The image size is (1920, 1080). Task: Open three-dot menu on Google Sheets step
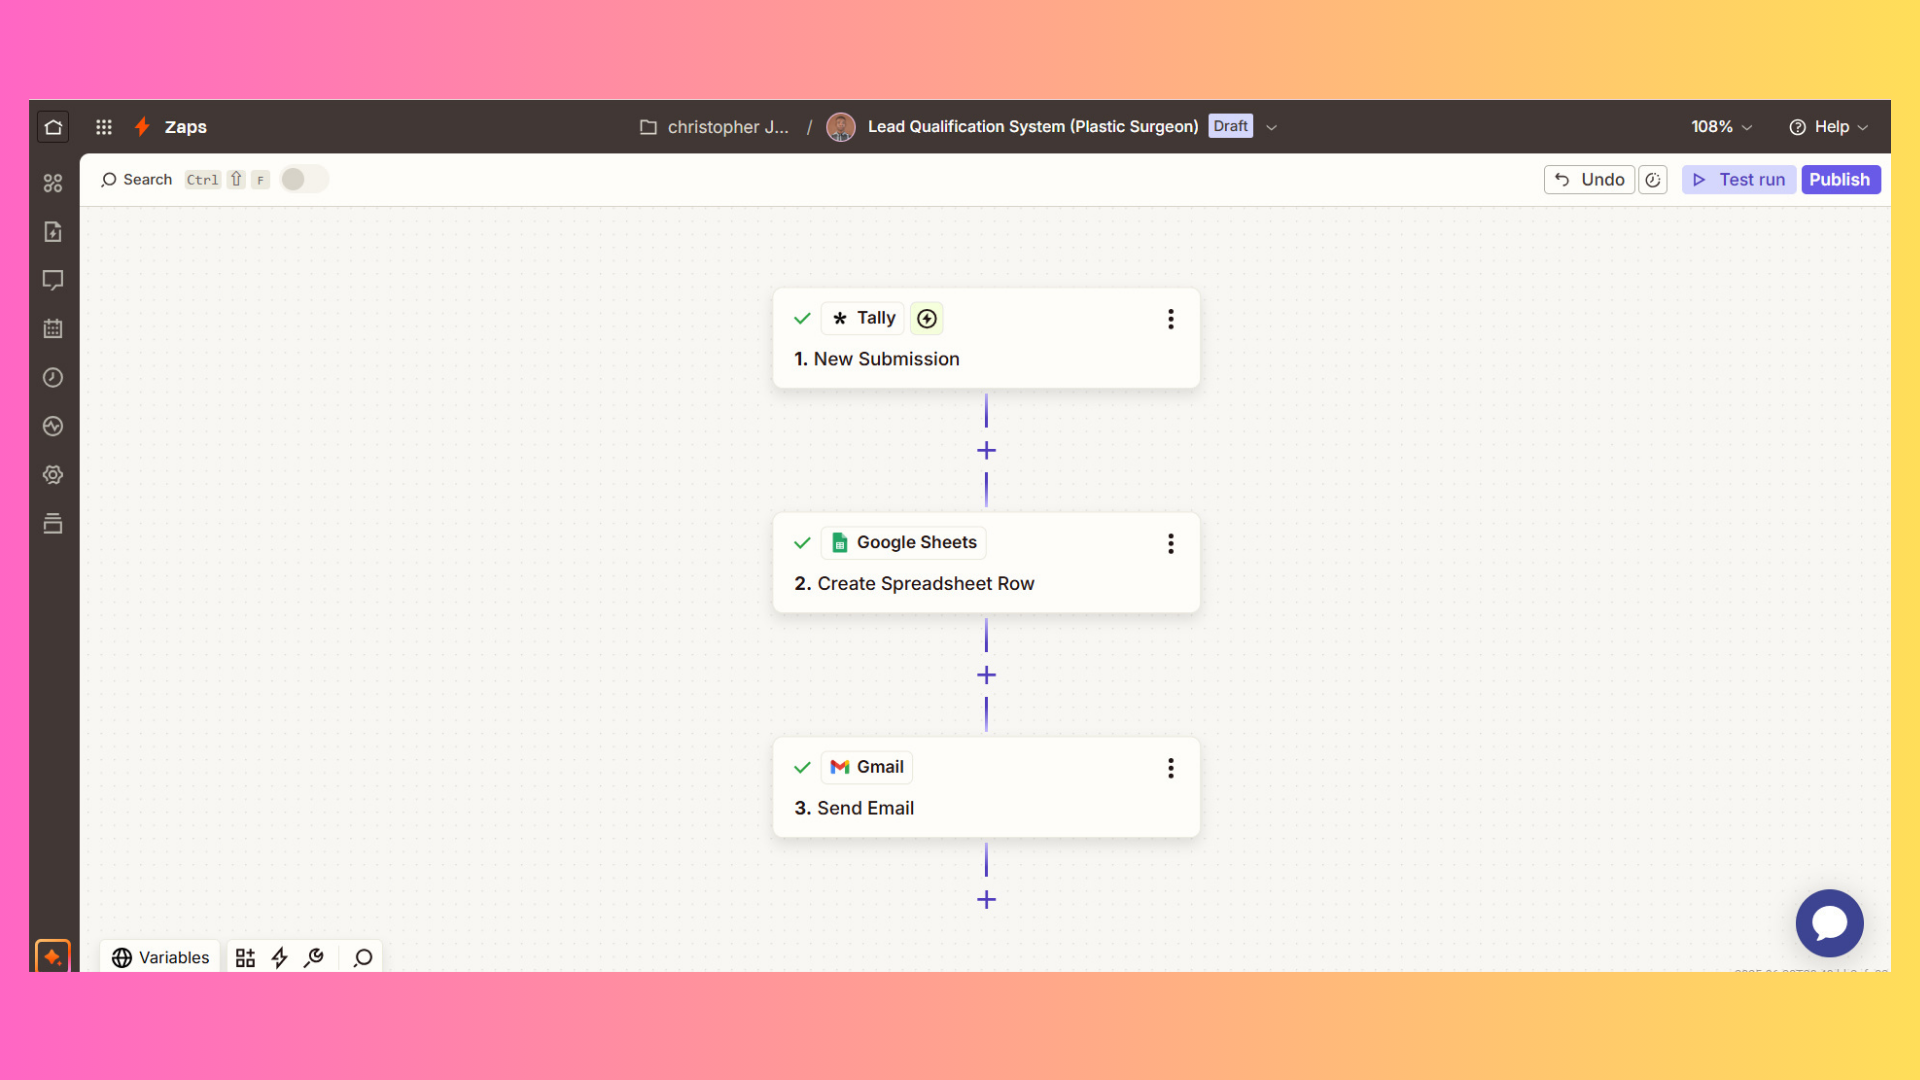1171,543
